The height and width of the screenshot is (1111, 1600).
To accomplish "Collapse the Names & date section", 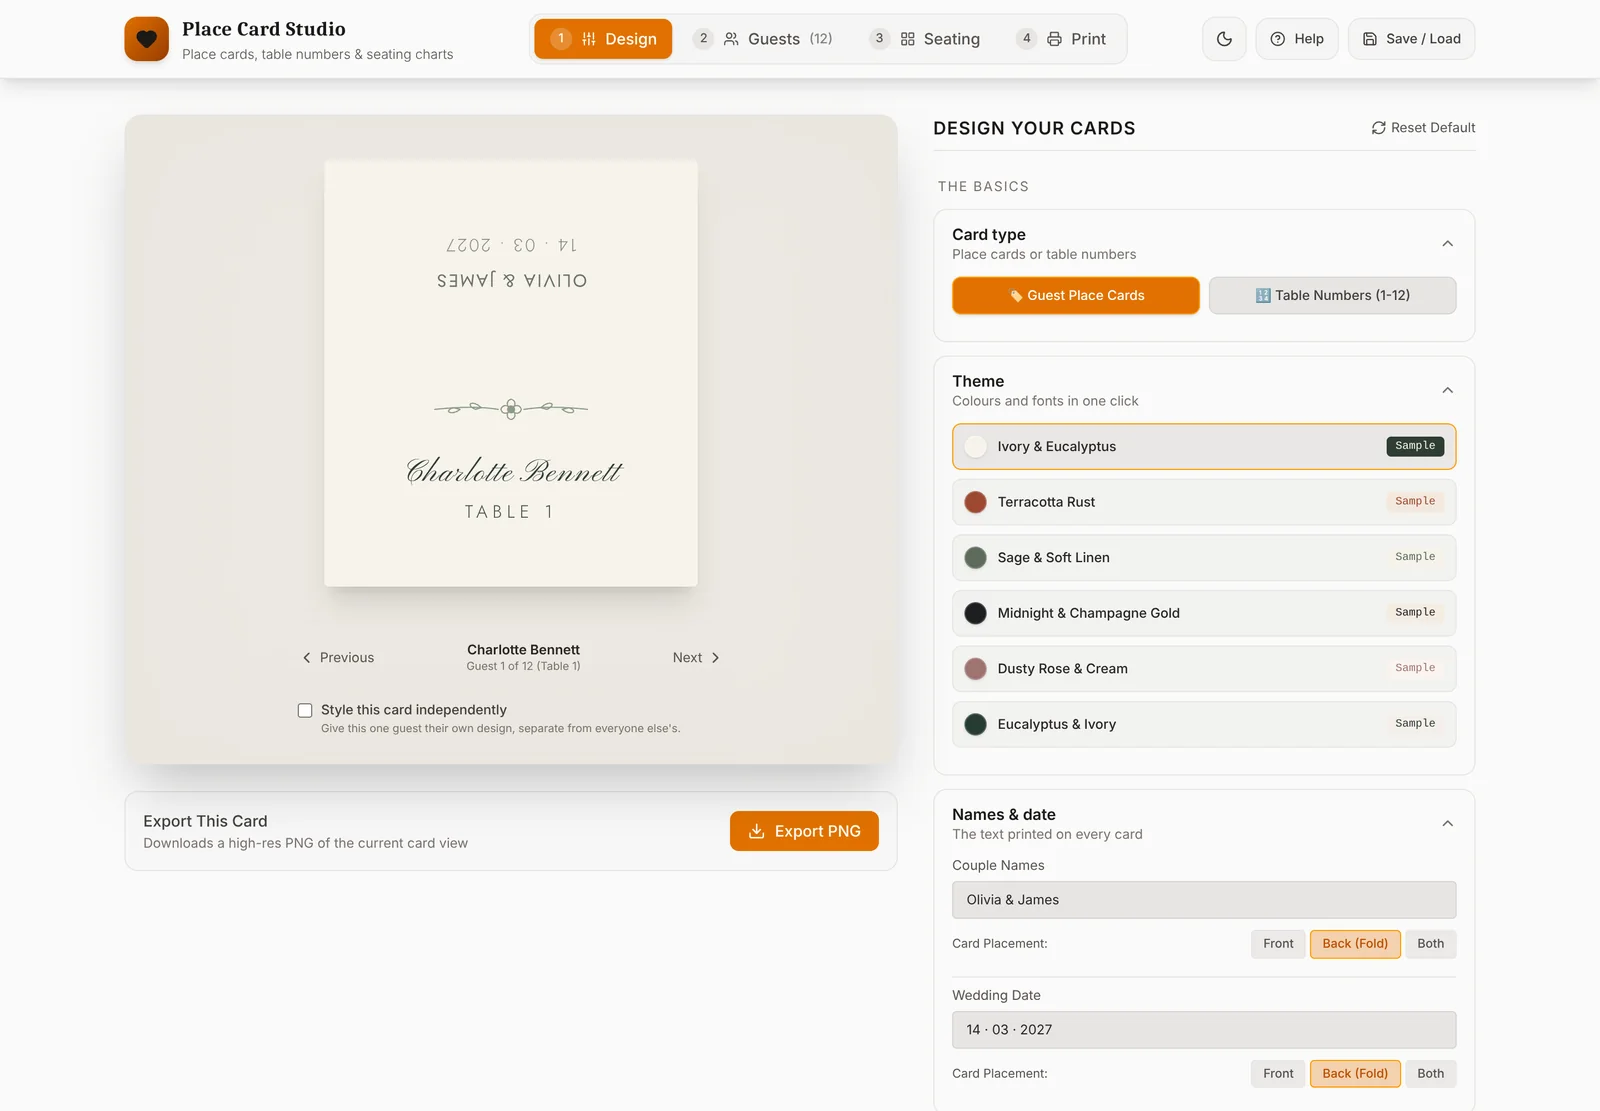I will [1447, 824].
